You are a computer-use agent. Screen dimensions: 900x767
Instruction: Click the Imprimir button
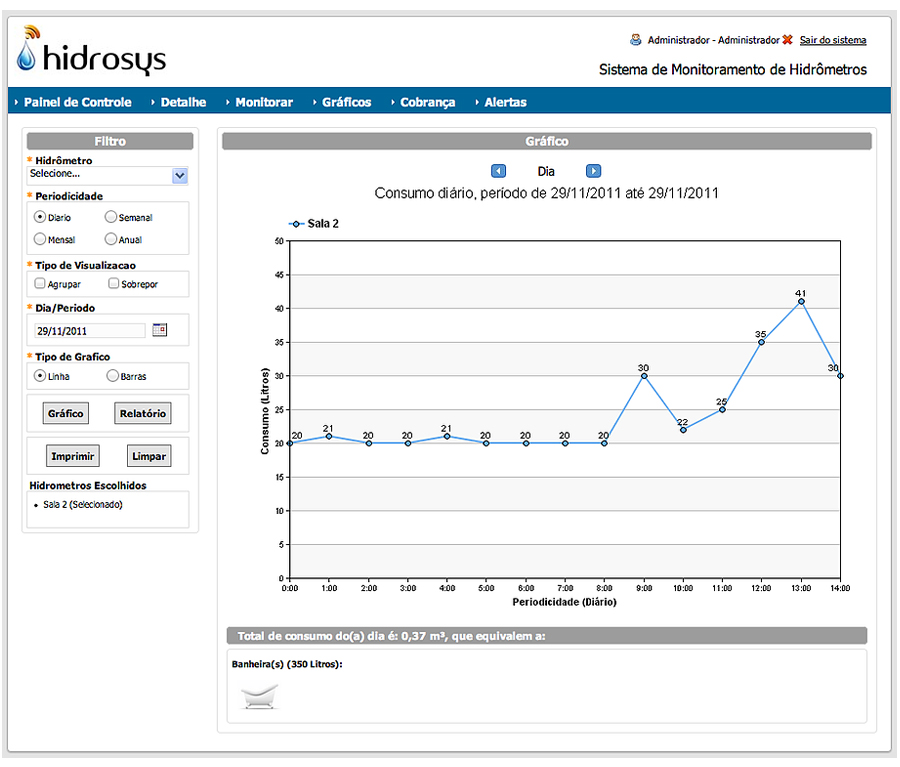coord(72,456)
